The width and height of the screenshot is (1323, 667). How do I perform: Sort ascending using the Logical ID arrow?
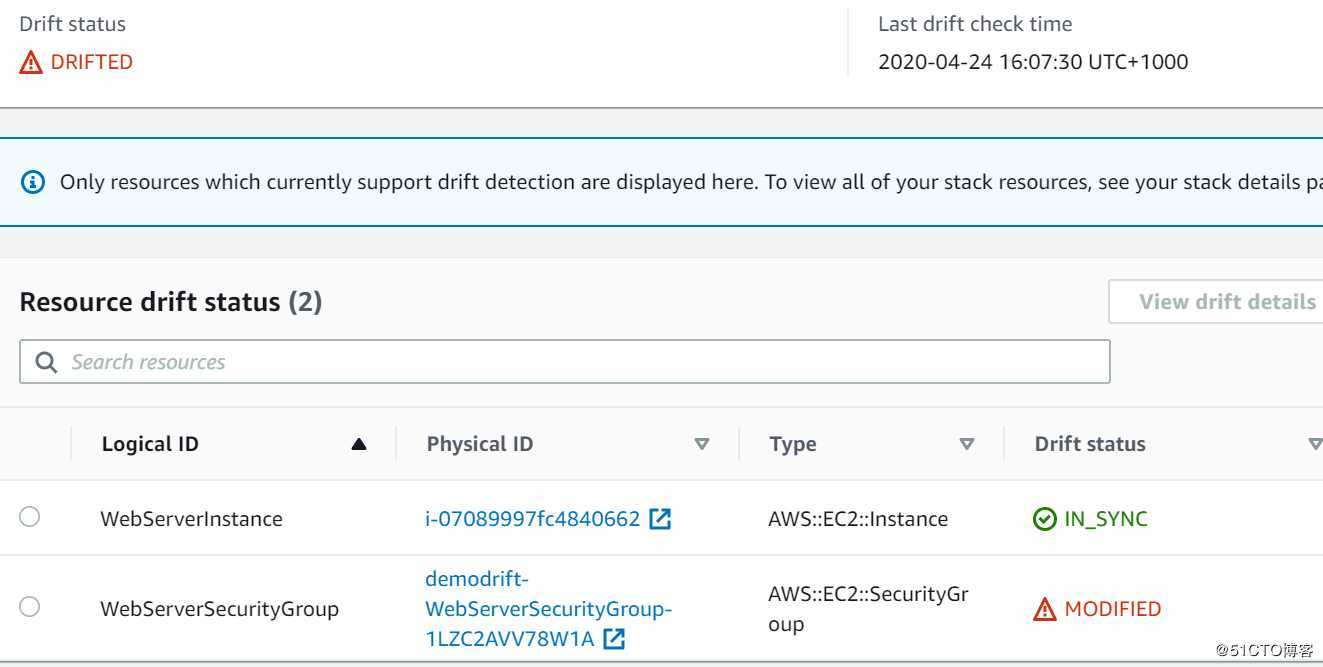coord(359,444)
